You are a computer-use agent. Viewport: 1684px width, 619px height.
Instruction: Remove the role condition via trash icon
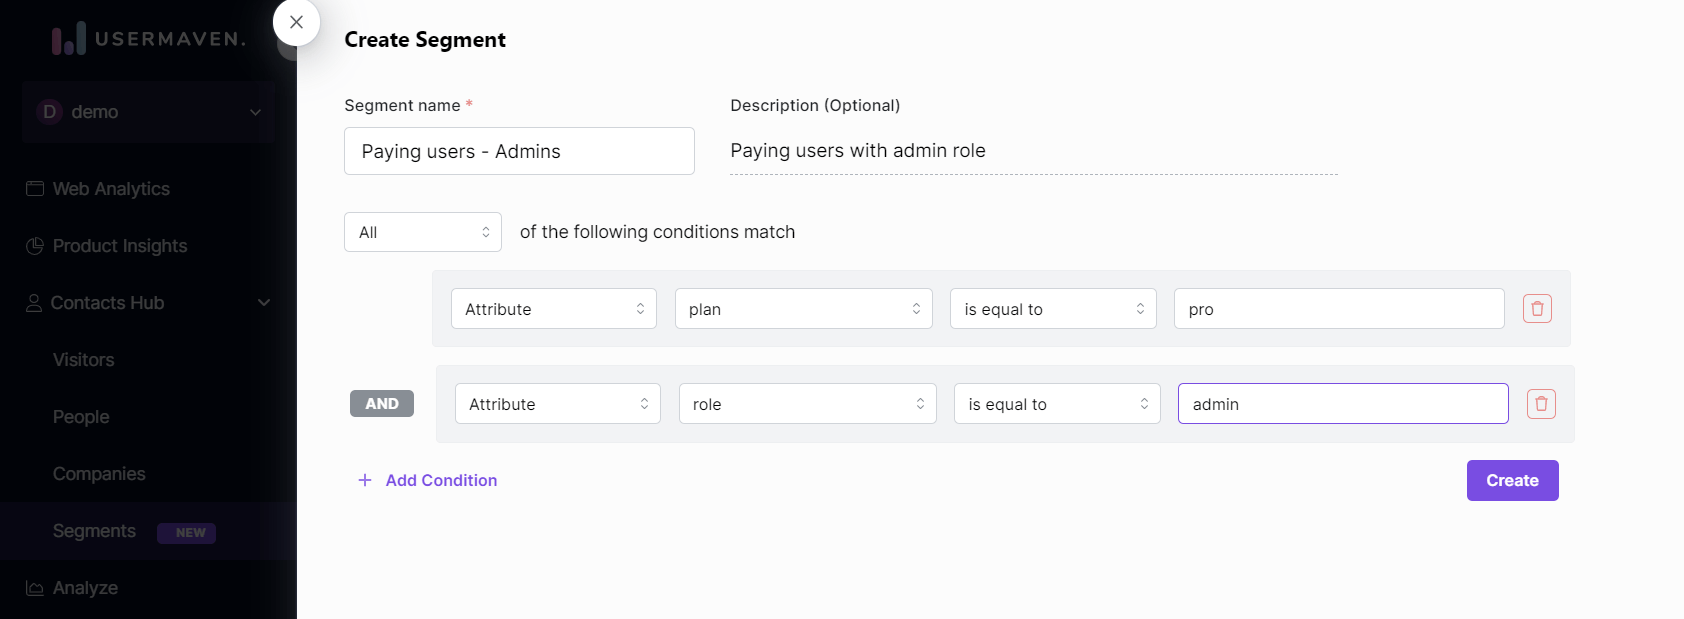click(x=1541, y=404)
